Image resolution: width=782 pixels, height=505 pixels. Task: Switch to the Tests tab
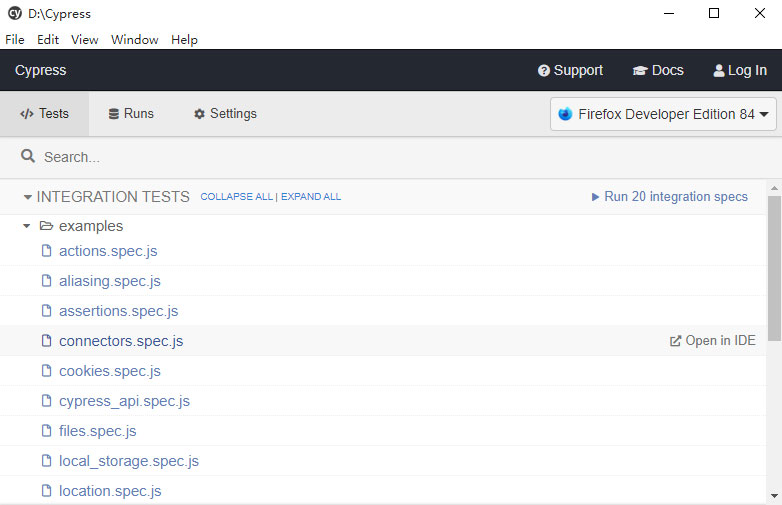[x=44, y=114]
